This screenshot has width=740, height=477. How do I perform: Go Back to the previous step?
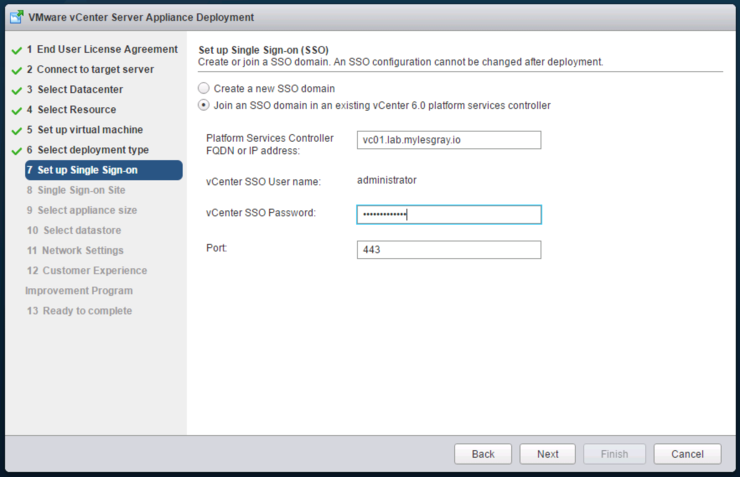click(x=483, y=454)
